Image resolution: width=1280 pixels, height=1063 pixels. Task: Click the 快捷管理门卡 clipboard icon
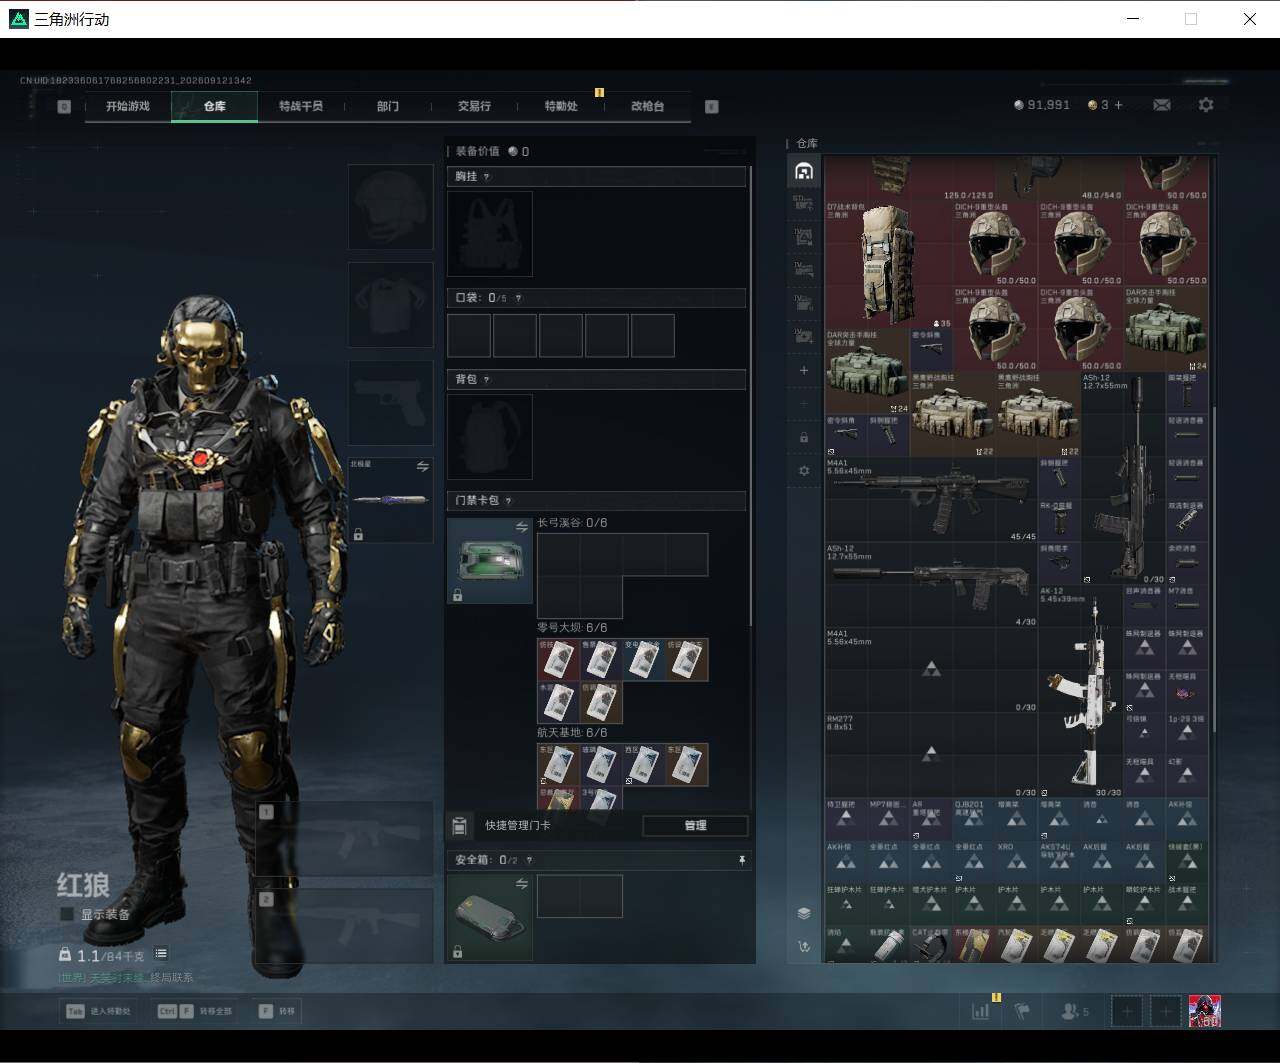(460, 826)
